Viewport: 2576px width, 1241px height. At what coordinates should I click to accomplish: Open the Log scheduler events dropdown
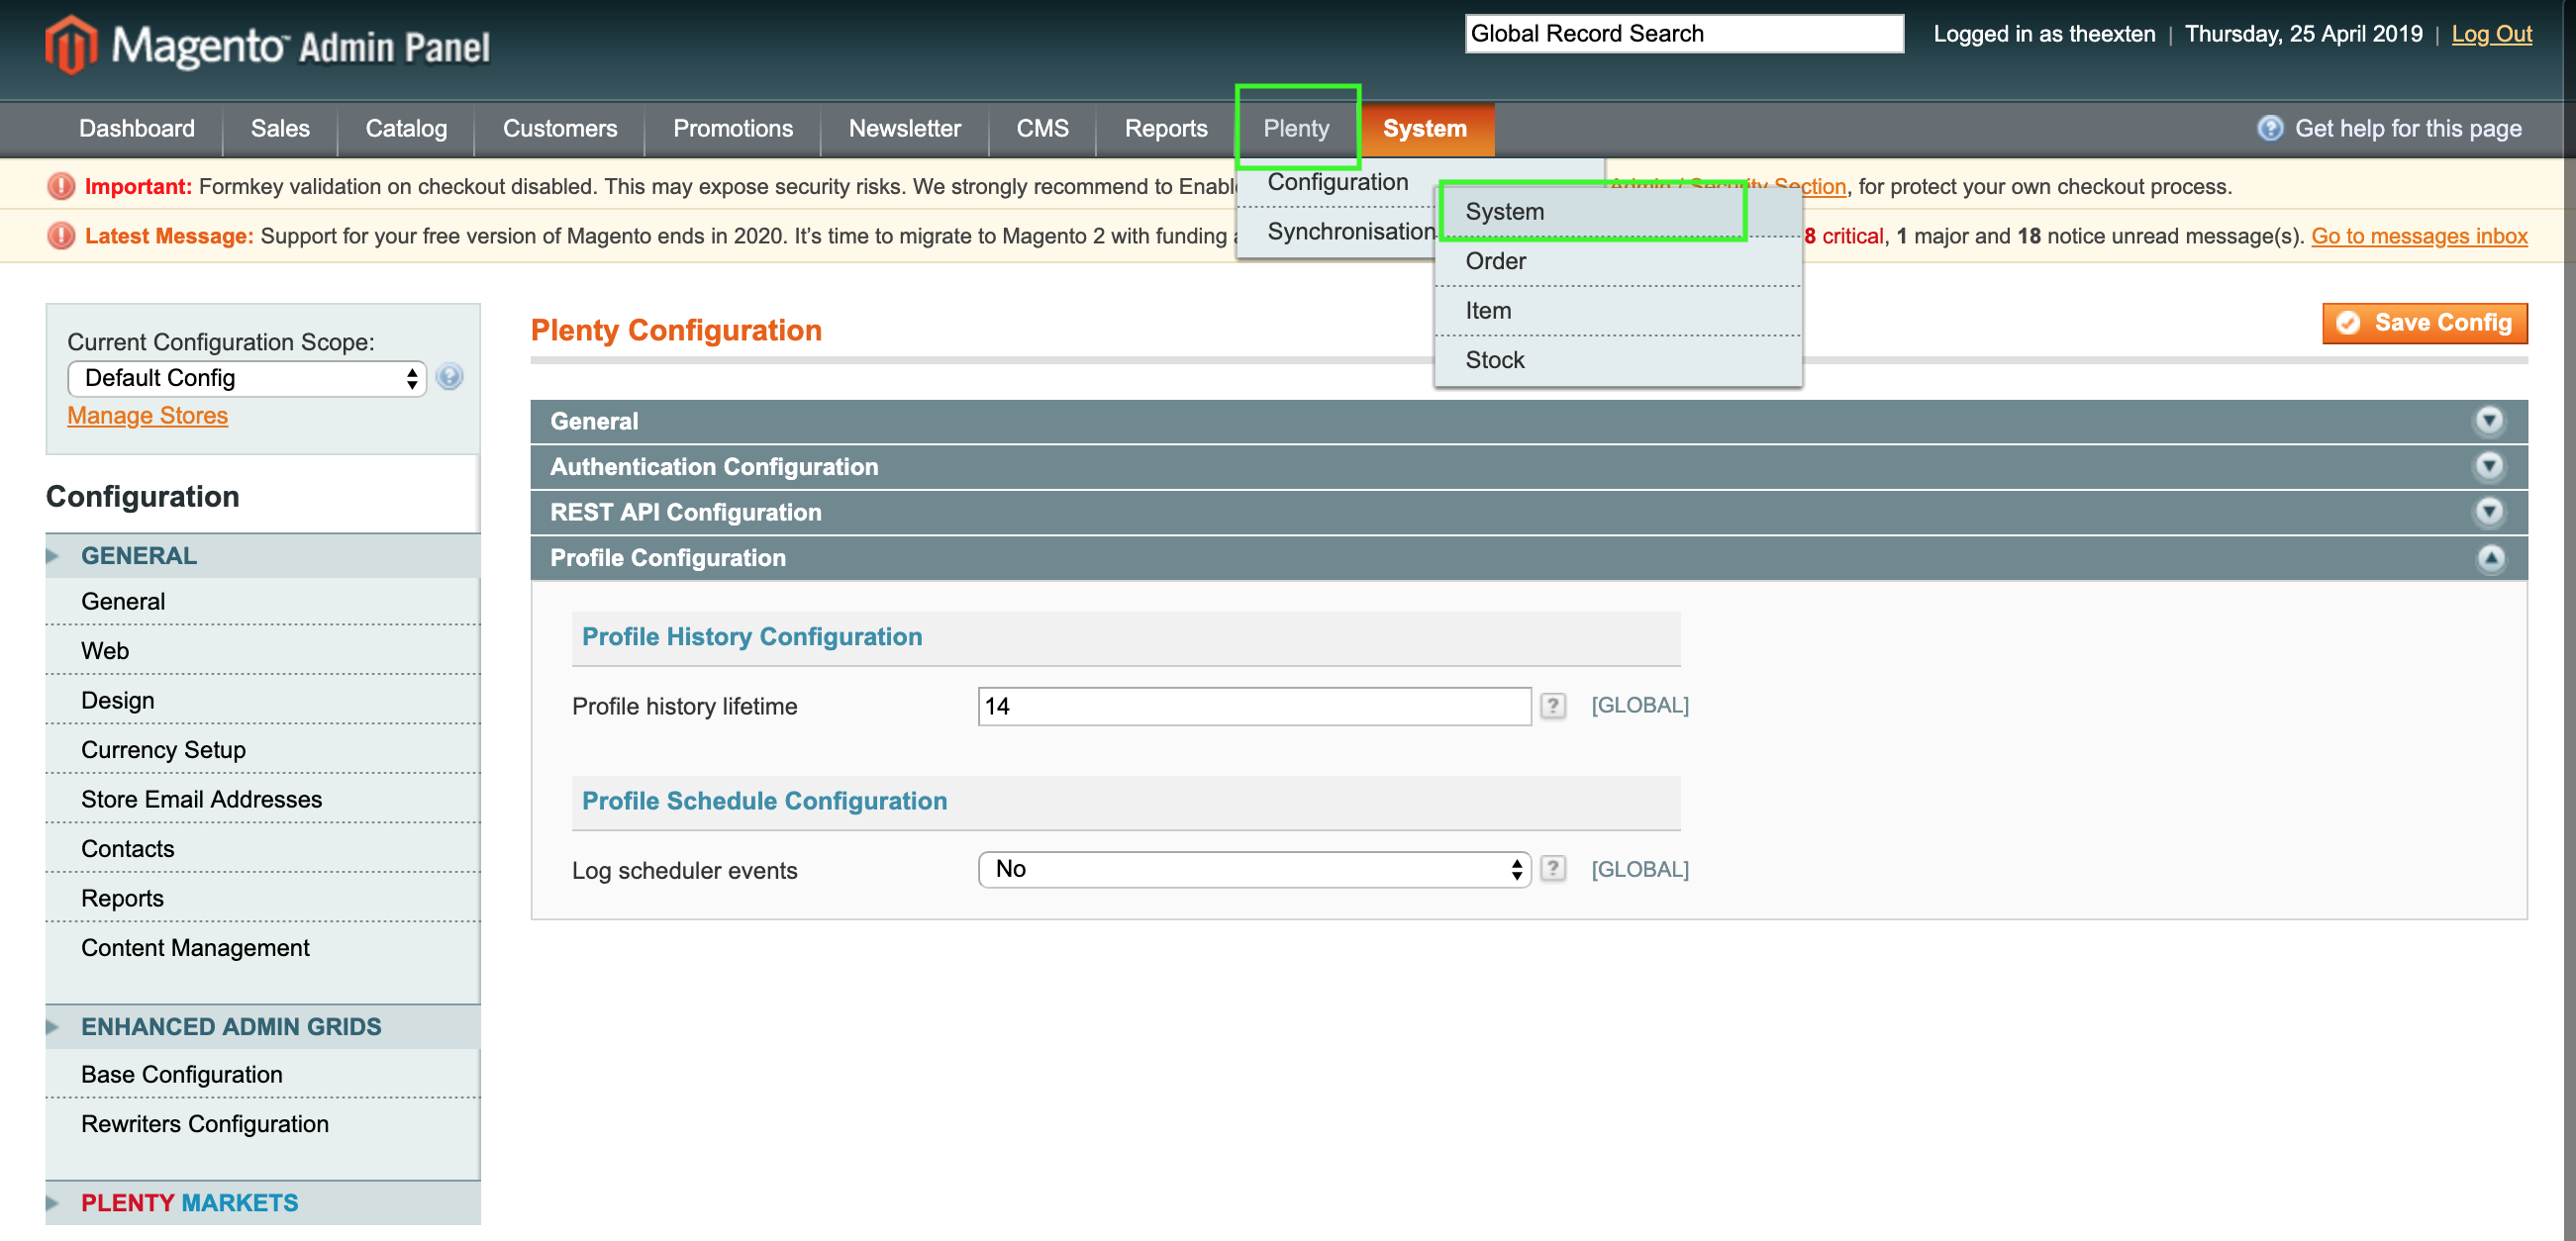click(x=1254, y=869)
